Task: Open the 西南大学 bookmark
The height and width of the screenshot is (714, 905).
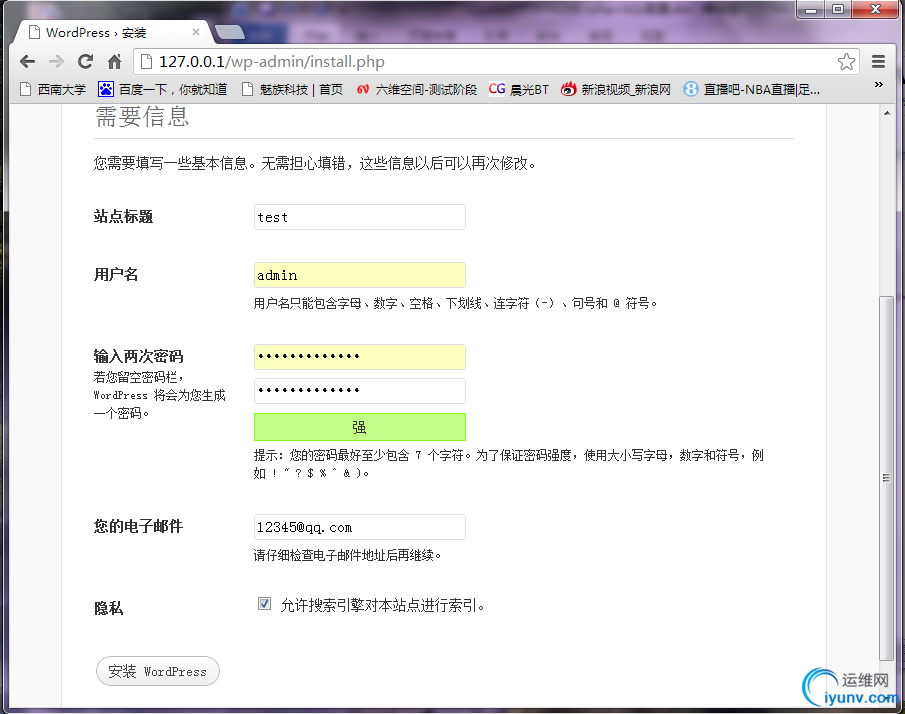Action: coord(53,89)
